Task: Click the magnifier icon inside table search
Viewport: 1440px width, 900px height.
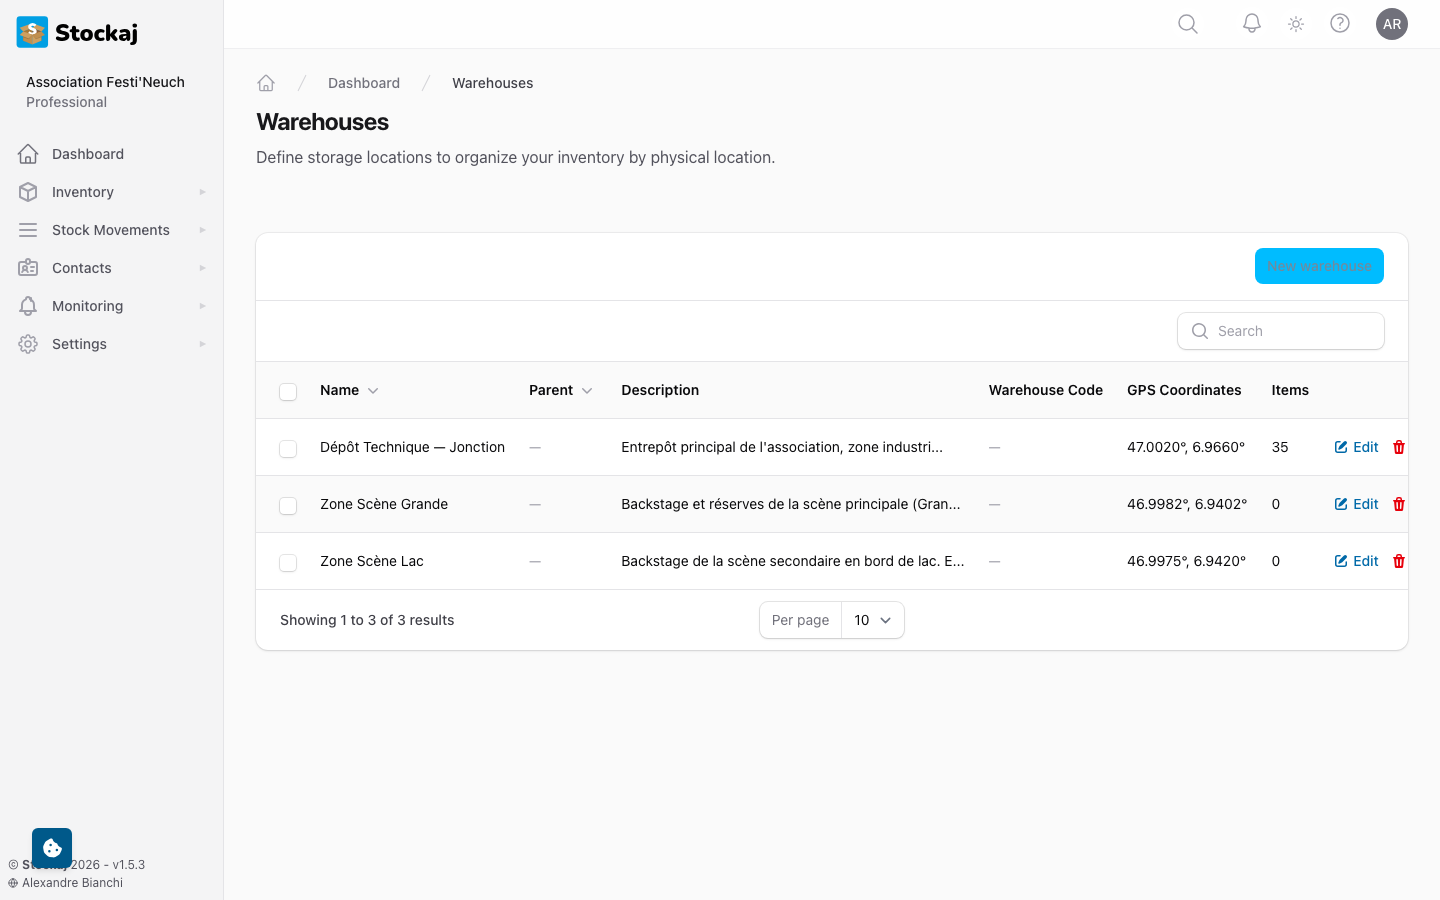Action: [x=1200, y=331]
